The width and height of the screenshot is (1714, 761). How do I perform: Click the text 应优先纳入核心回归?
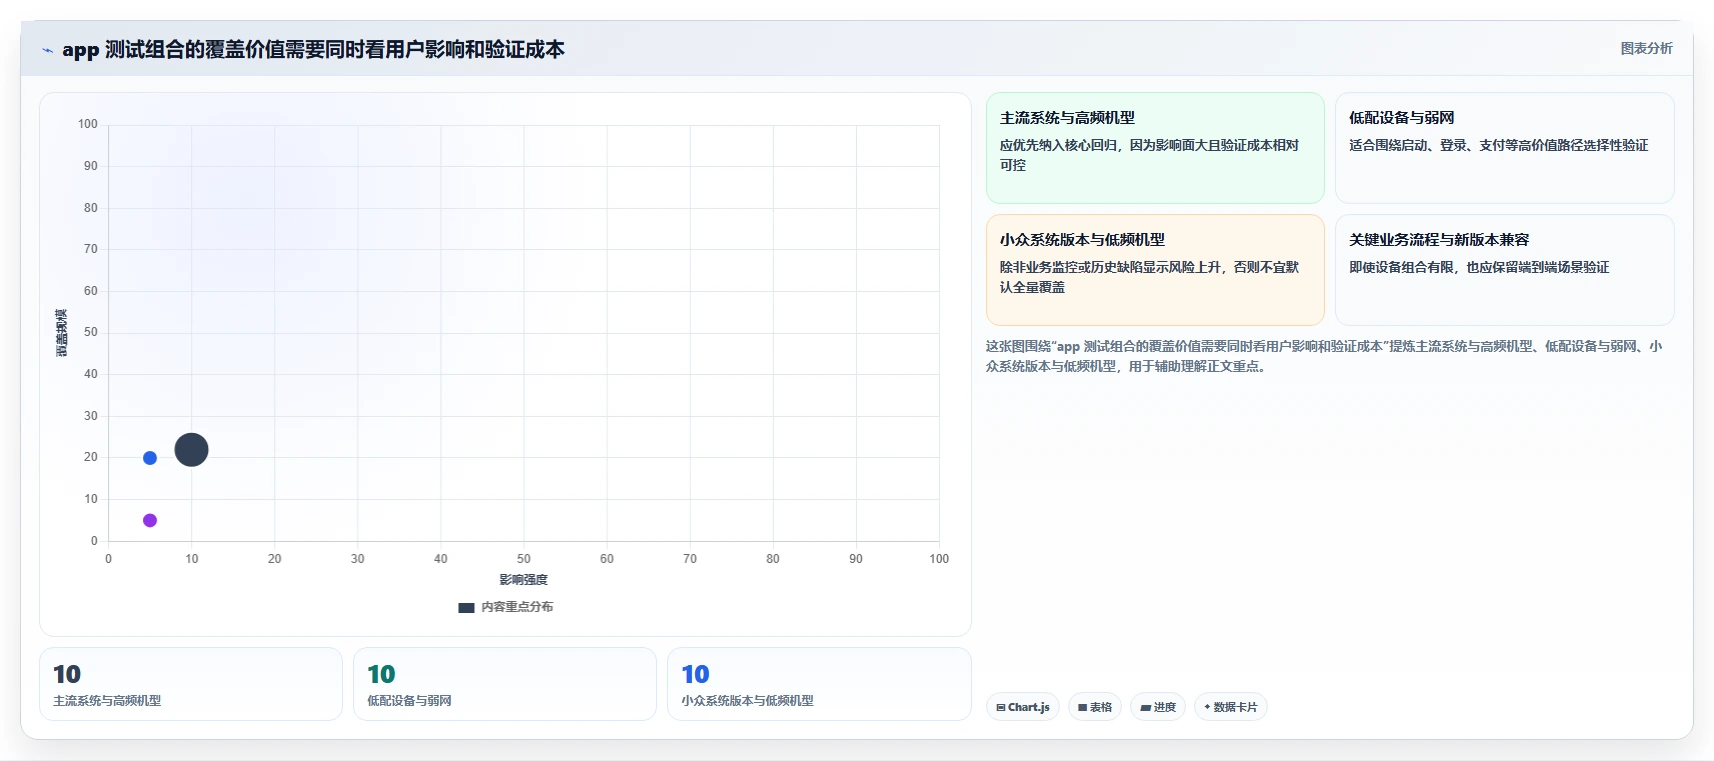pyautogui.click(x=1150, y=155)
